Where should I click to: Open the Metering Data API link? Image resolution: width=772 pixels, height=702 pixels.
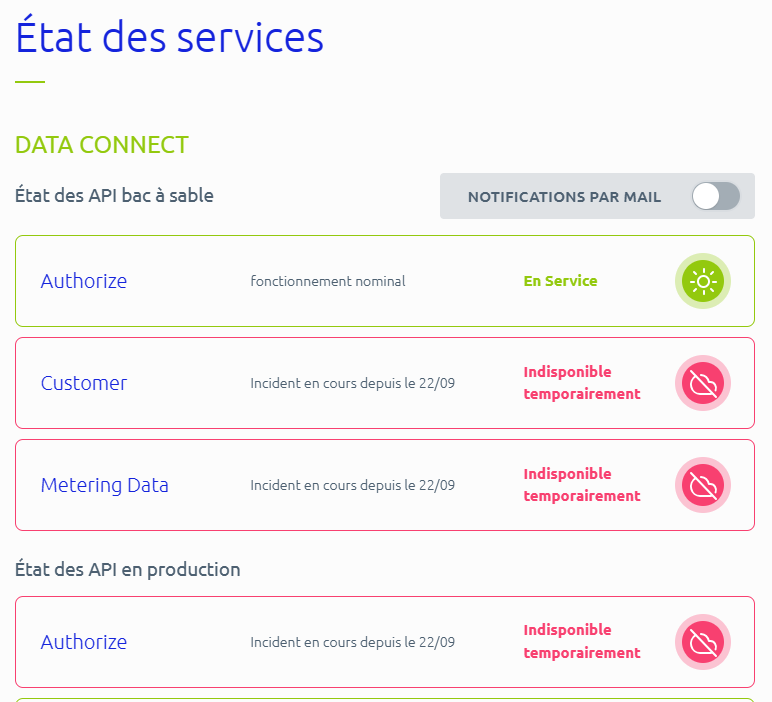[104, 485]
